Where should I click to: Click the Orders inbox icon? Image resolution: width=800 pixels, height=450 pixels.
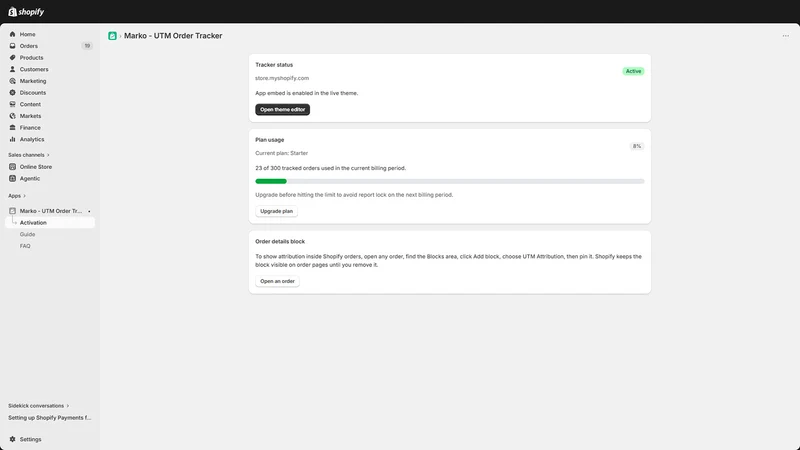pos(12,46)
